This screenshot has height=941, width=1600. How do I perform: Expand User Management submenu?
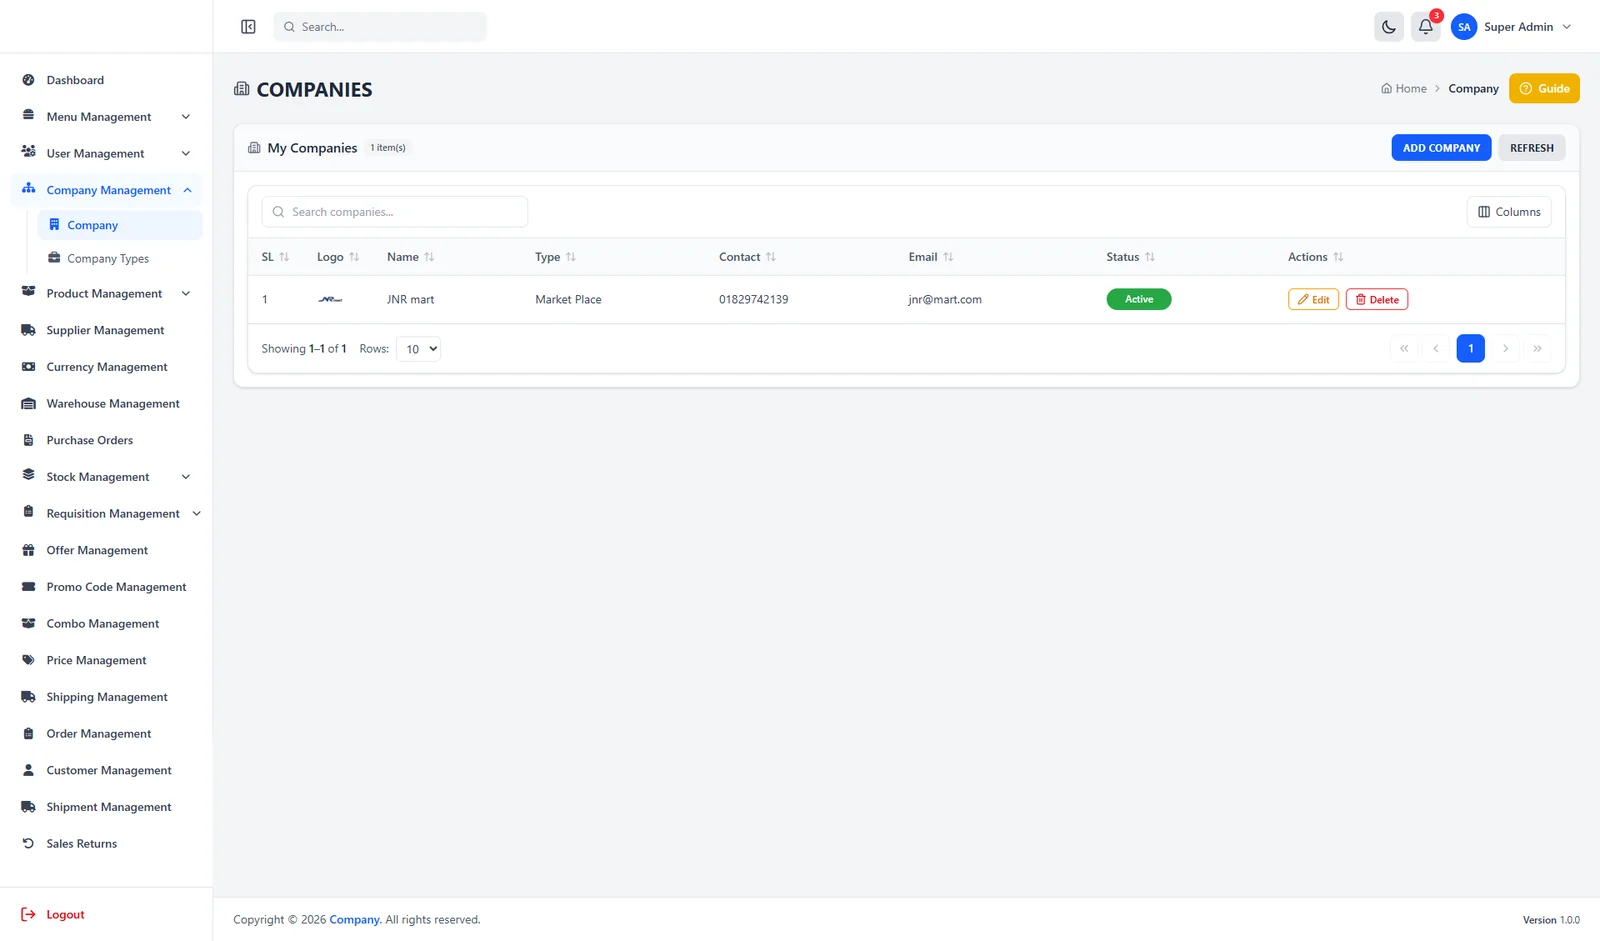pyautogui.click(x=106, y=154)
